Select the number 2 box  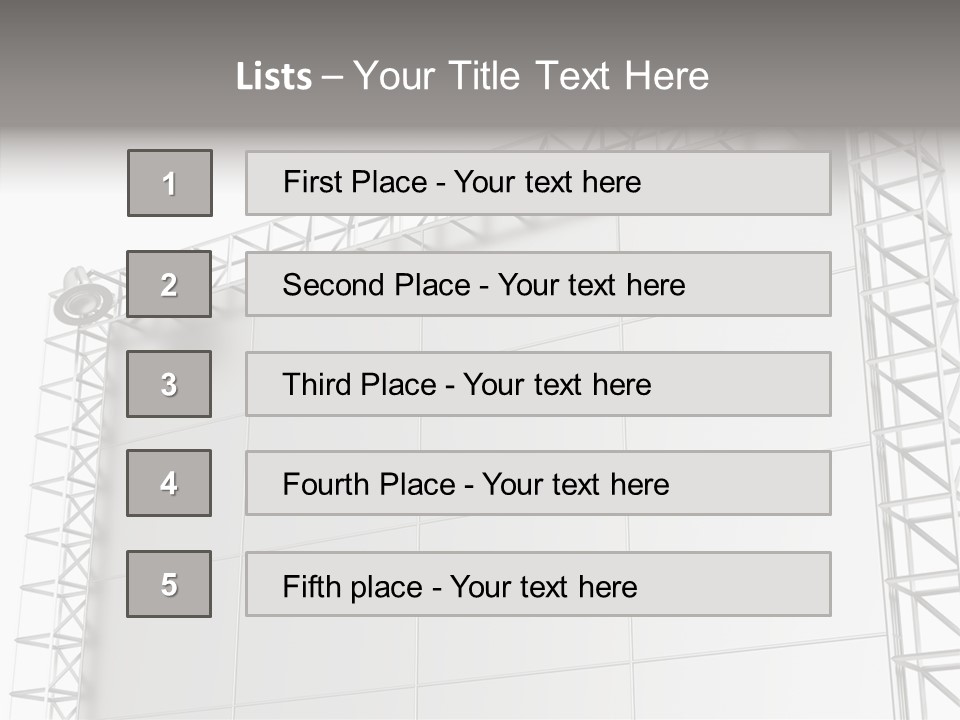[169, 284]
